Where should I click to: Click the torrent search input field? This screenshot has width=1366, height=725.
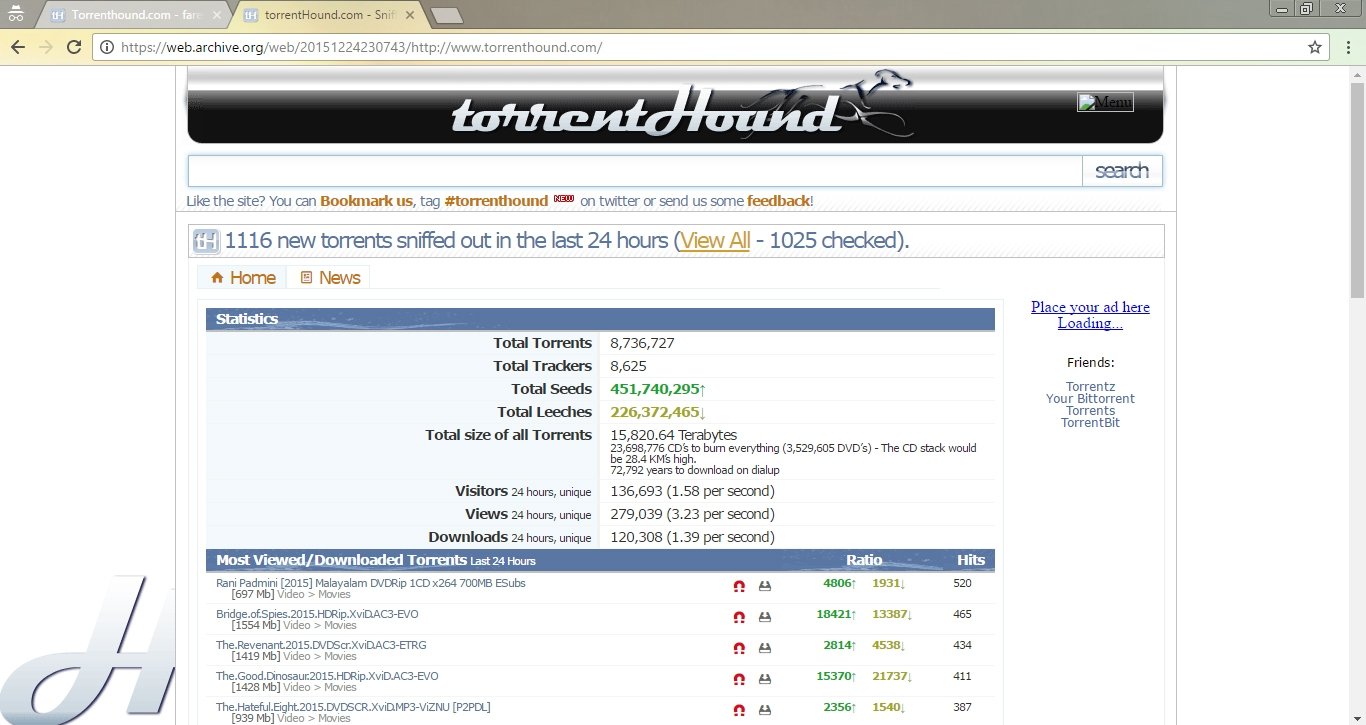635,171
